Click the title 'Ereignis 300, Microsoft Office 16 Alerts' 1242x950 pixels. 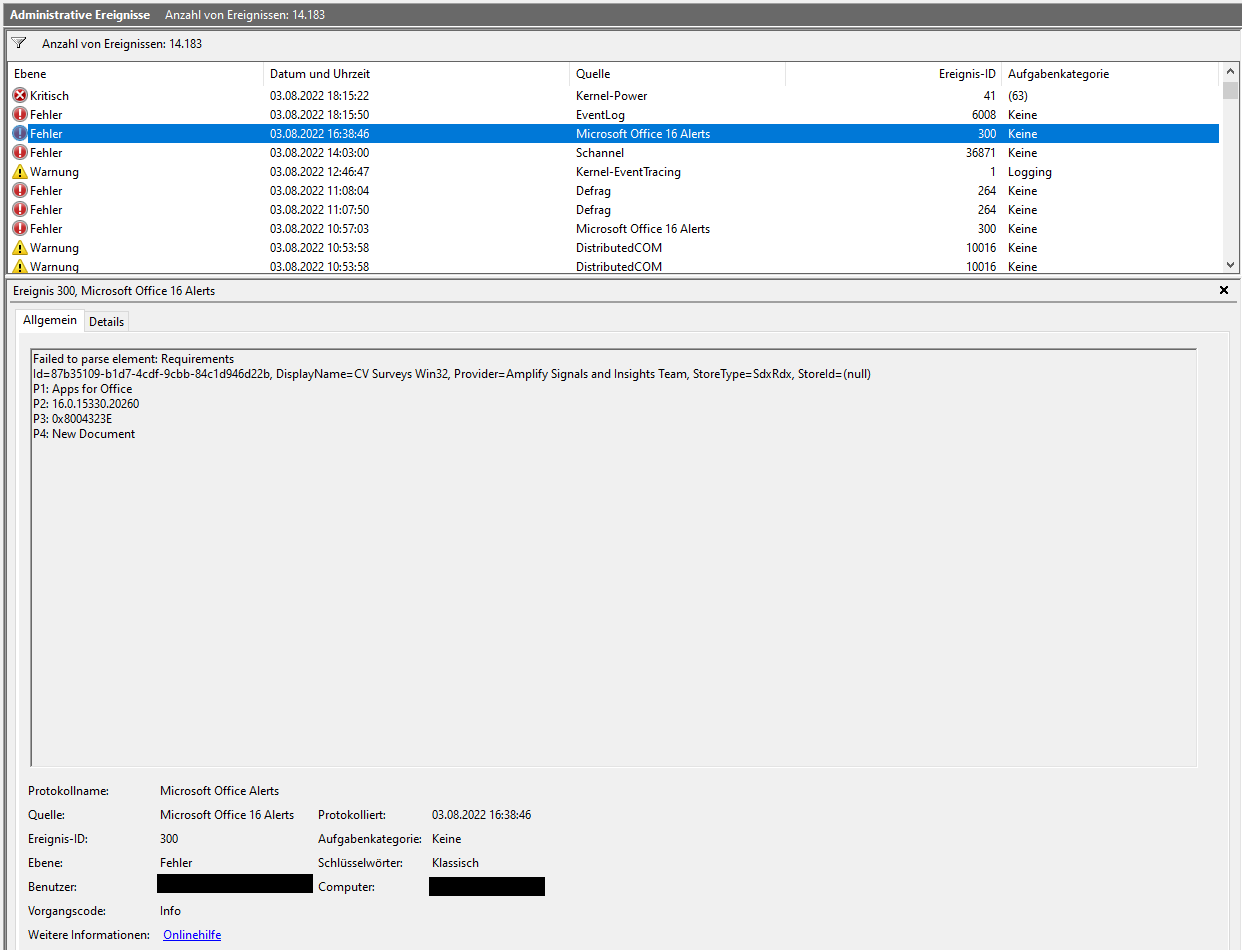click(x=114, y=291)
